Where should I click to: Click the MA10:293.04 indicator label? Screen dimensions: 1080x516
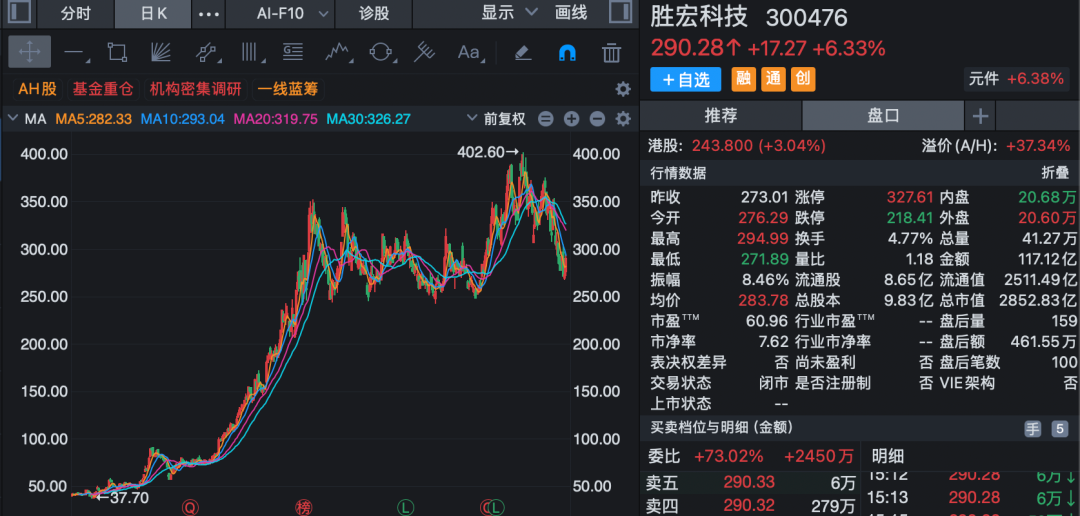[x=183, y=119]
